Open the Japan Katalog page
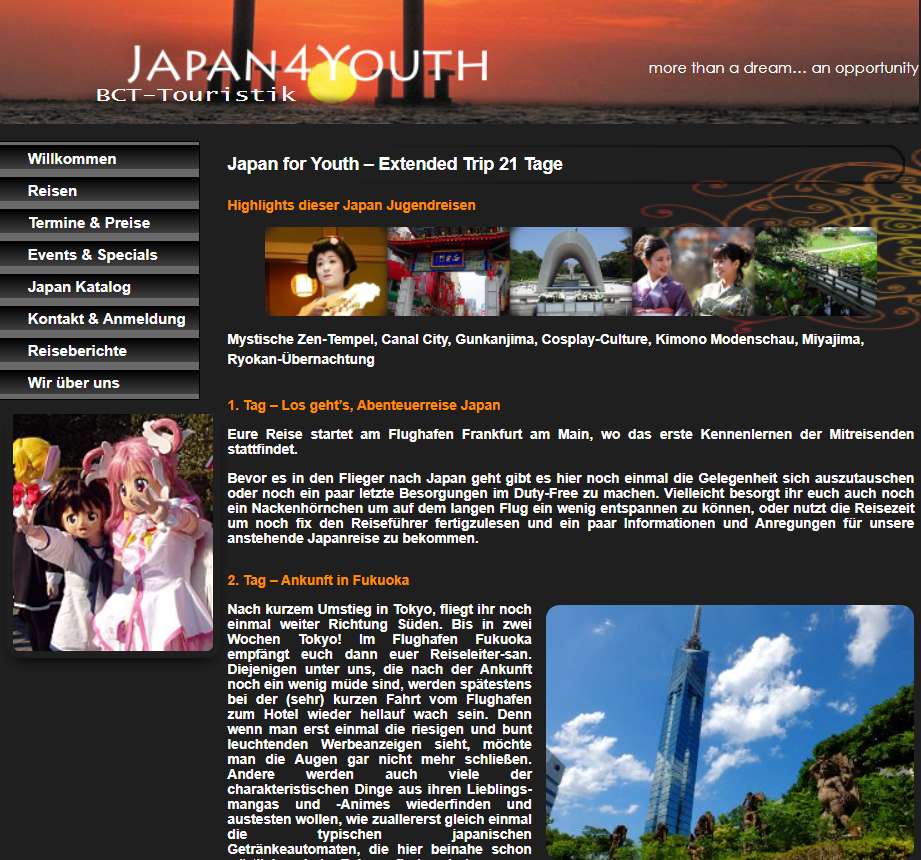Screen dimensions: 921x860 [99, 287]
